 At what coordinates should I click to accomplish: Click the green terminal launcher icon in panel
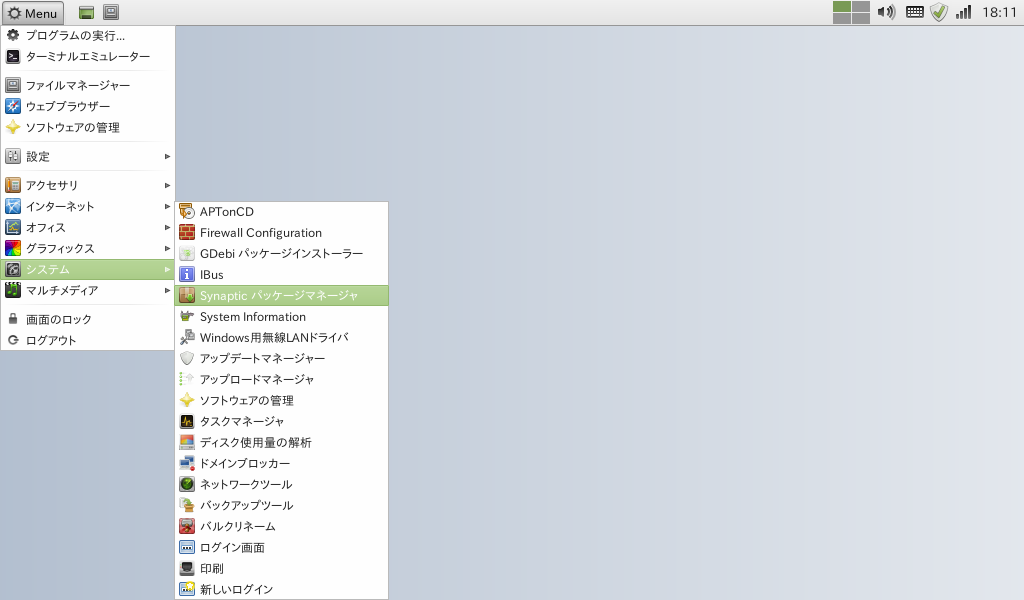click(x=86, y=12)
